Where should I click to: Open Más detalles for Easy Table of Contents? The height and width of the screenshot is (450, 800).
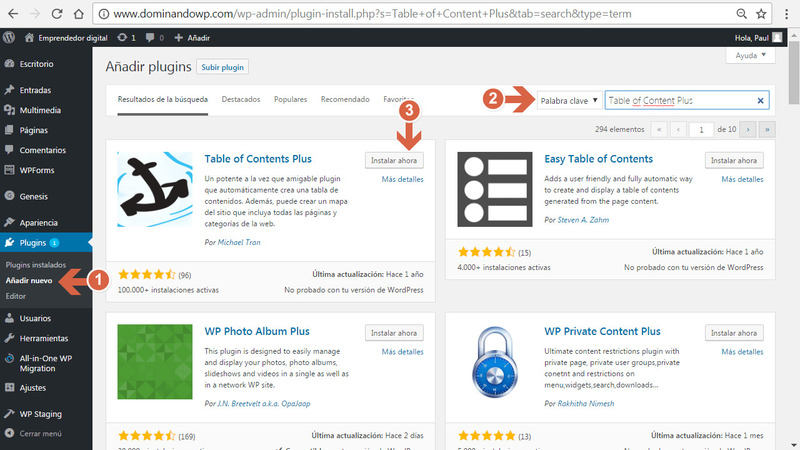(742, 179)
